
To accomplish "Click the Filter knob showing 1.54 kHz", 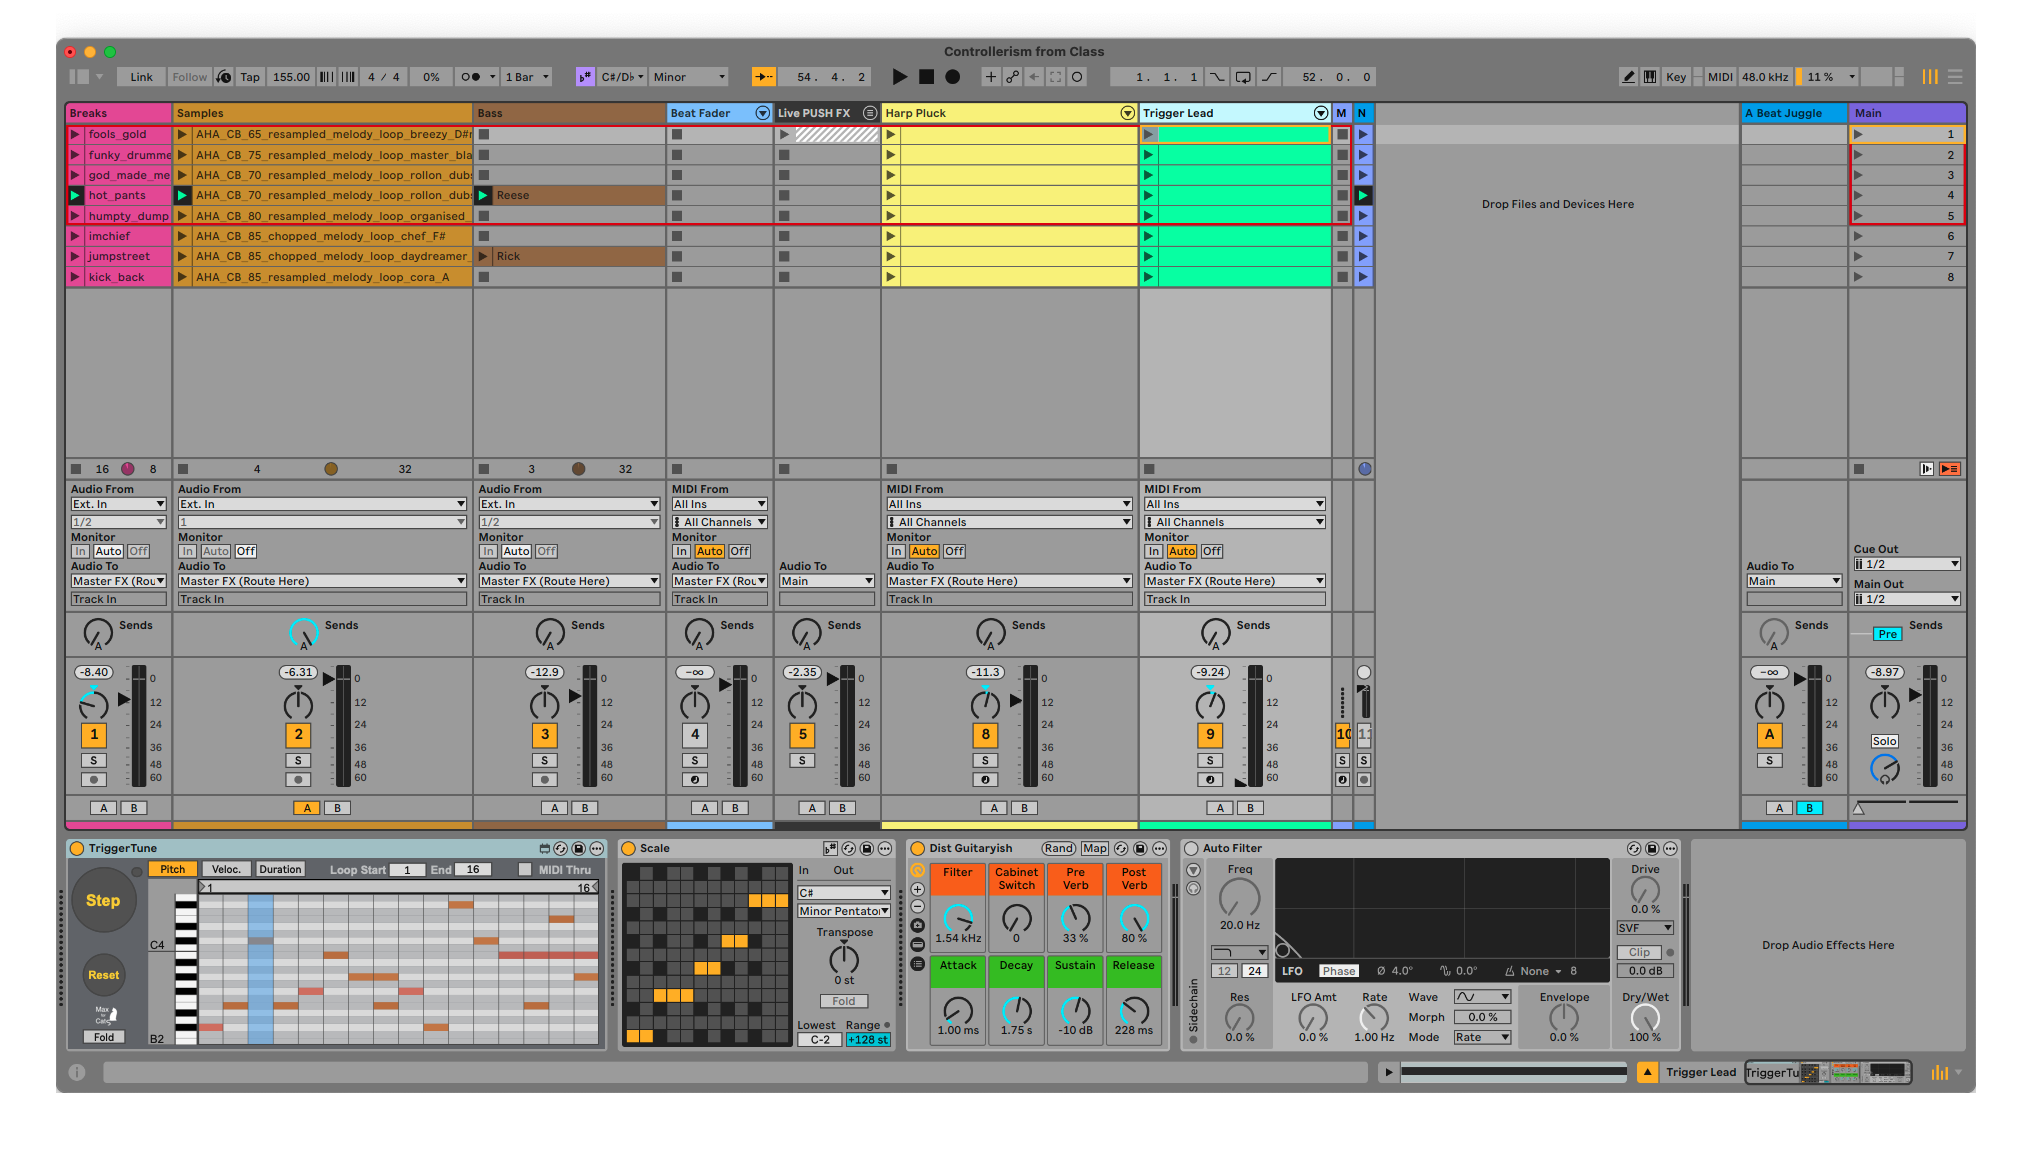I will coord(957,917).
